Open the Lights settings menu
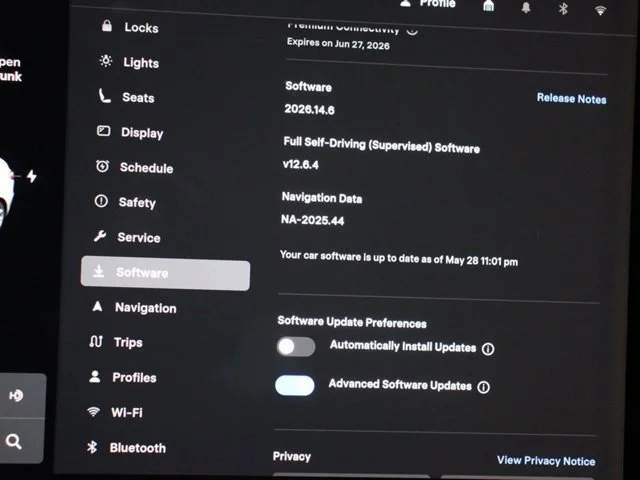Screen dimensions: 640x480 [129, 62]
